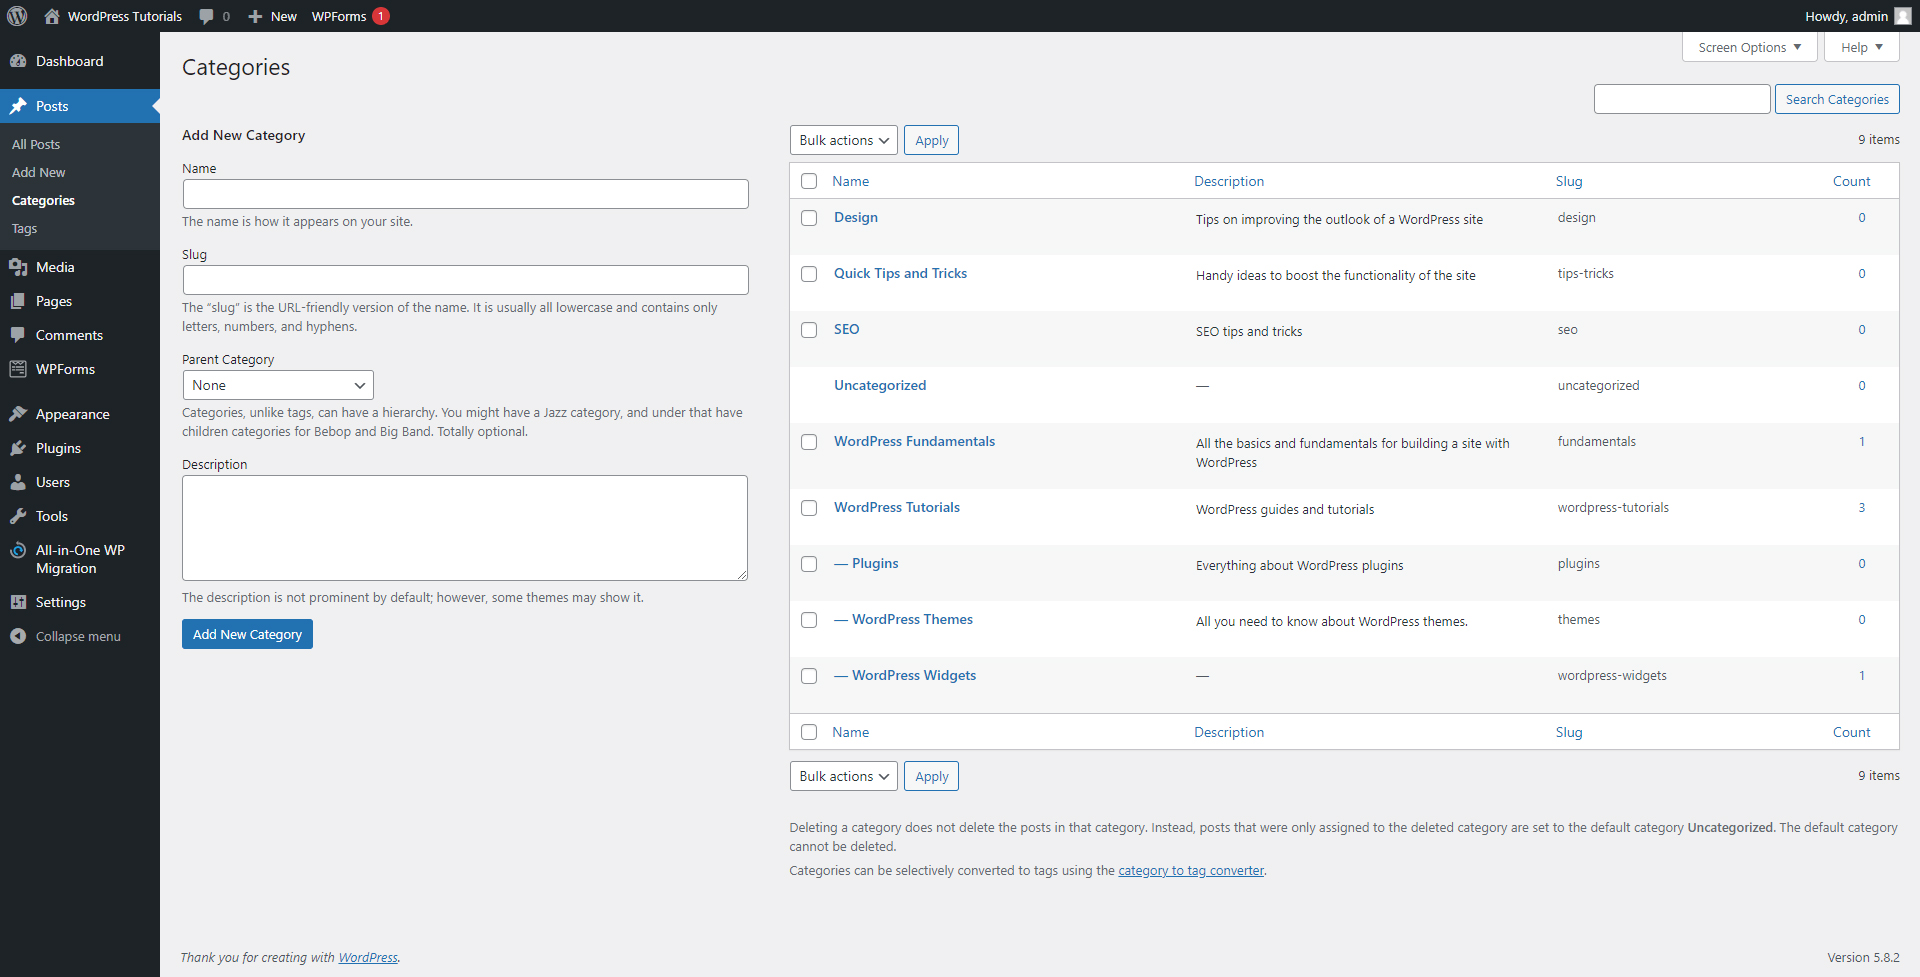Click the Collapse menu arrow icon
This screenshot has width=1920, height=977.
(18, 636)
